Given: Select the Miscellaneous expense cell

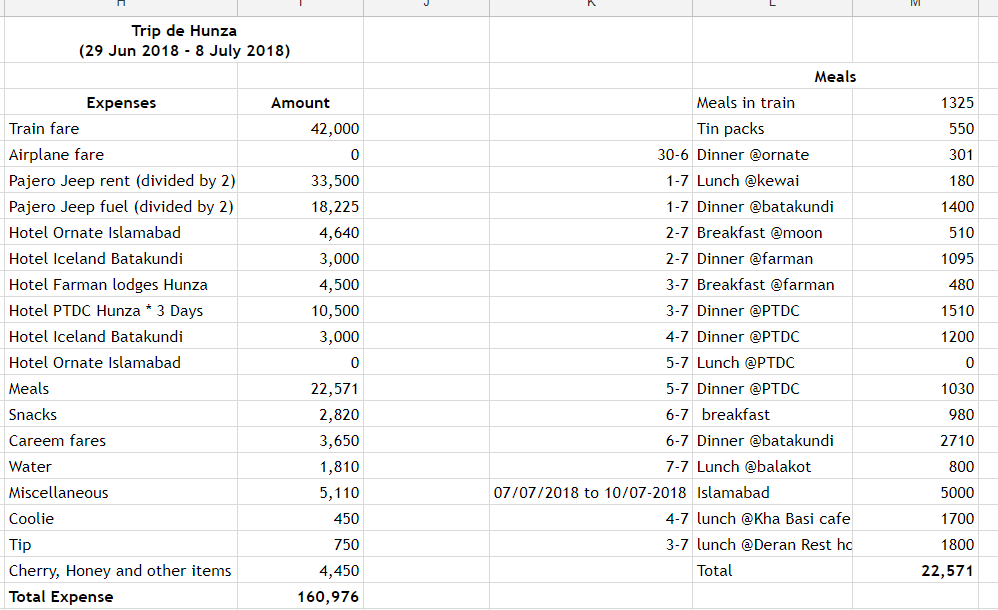Looking at the screenshot, I should point(121,493).
